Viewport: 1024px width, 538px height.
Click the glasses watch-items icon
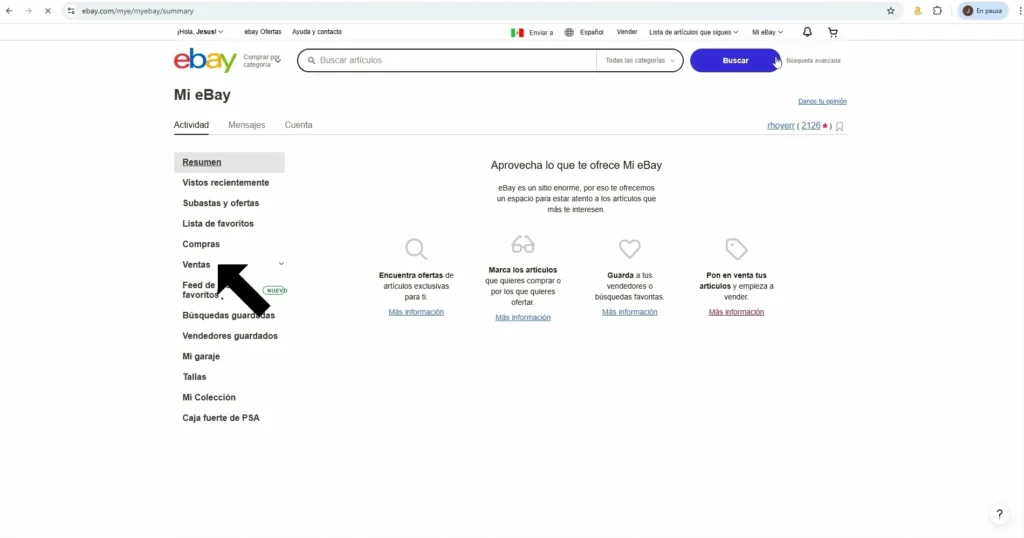pyautogui.click(x=522, y=244)
